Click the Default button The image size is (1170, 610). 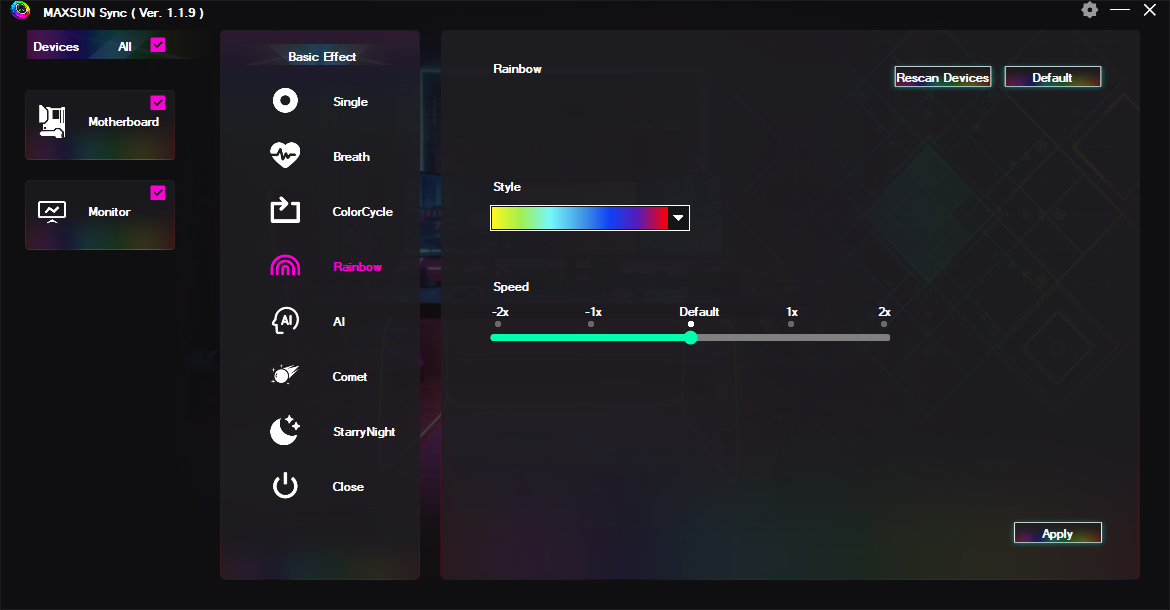click(1052, 78)
